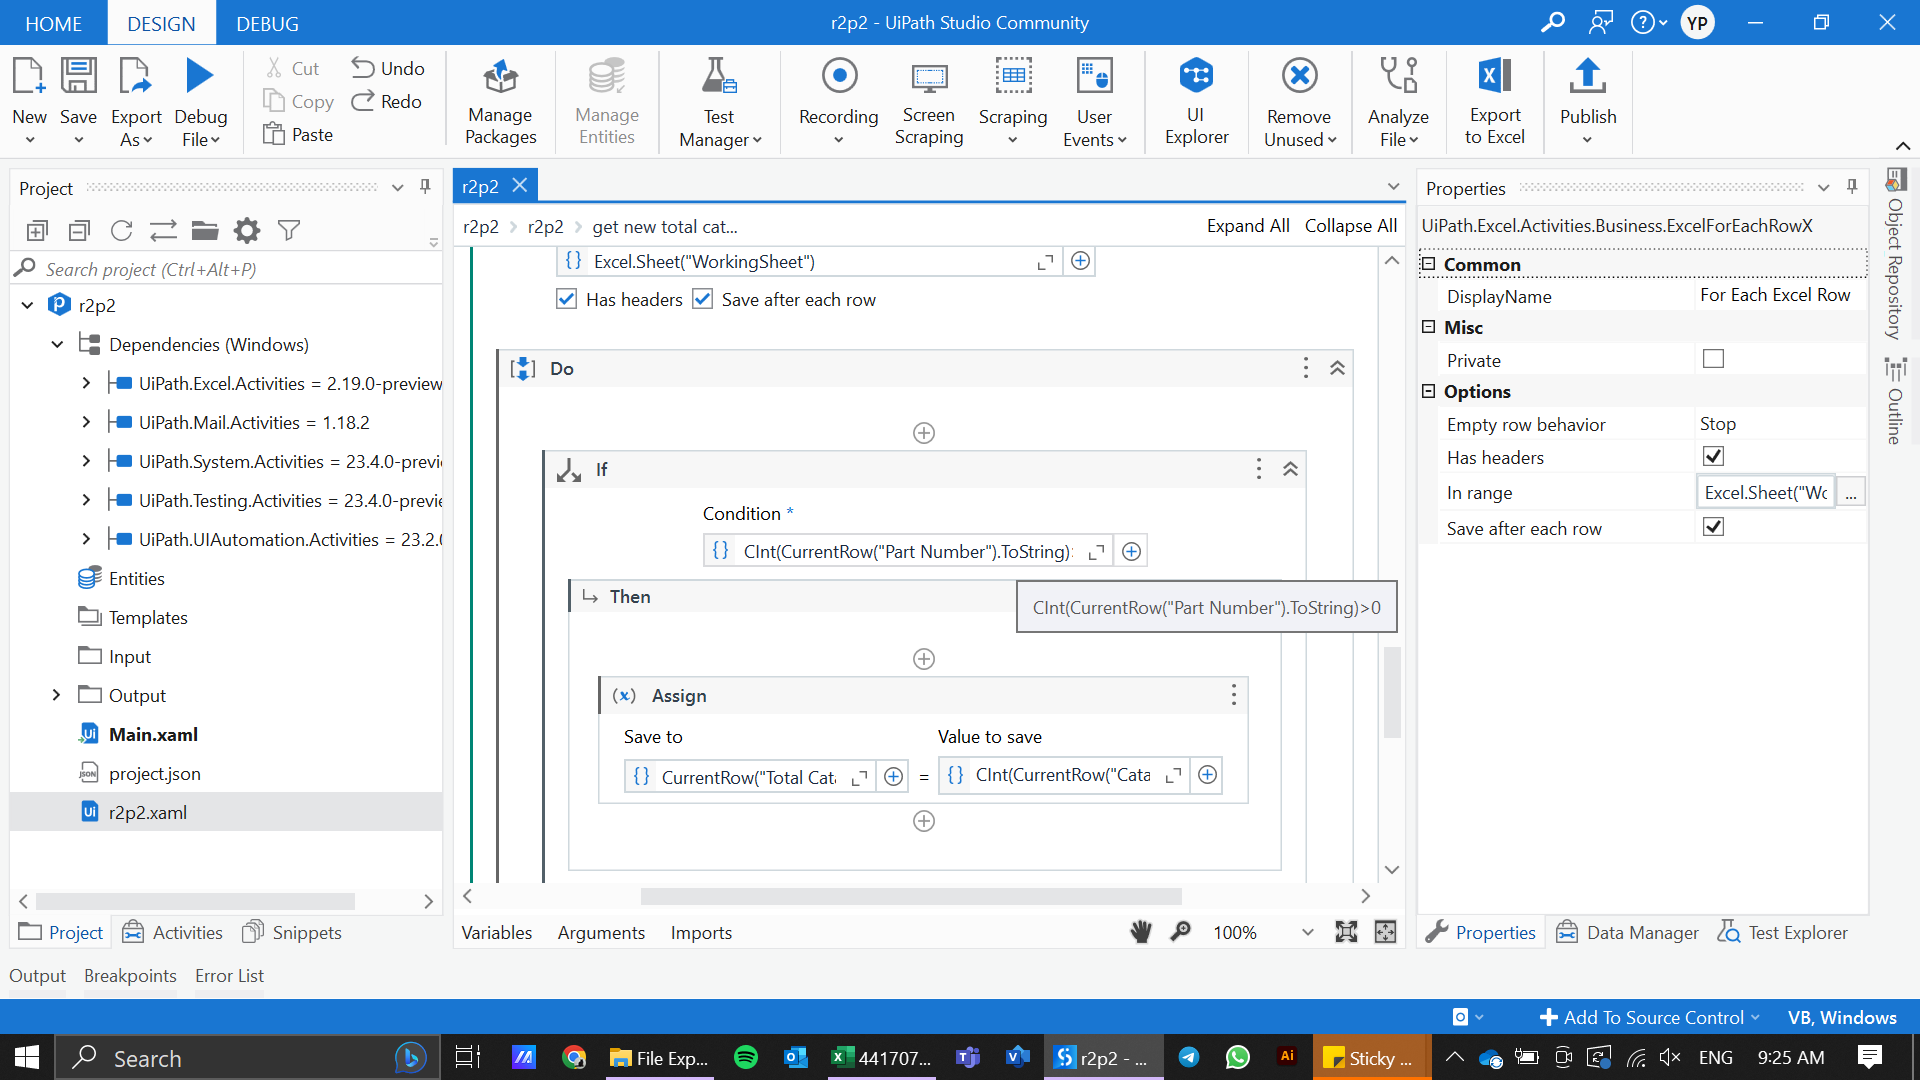Viewport: 1920px width, 1080px height.
Task: Open the Snippets panel tab
Action: 292,932
